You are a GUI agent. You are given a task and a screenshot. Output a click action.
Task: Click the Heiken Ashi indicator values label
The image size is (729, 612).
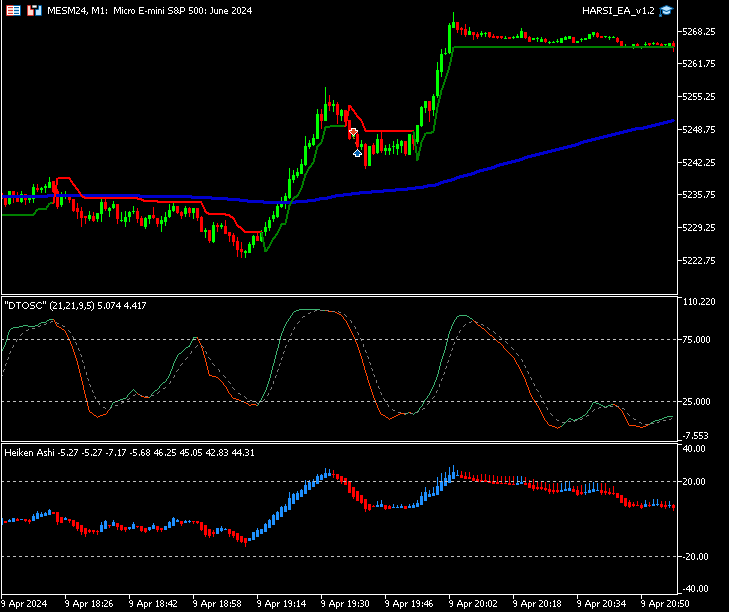129,452
